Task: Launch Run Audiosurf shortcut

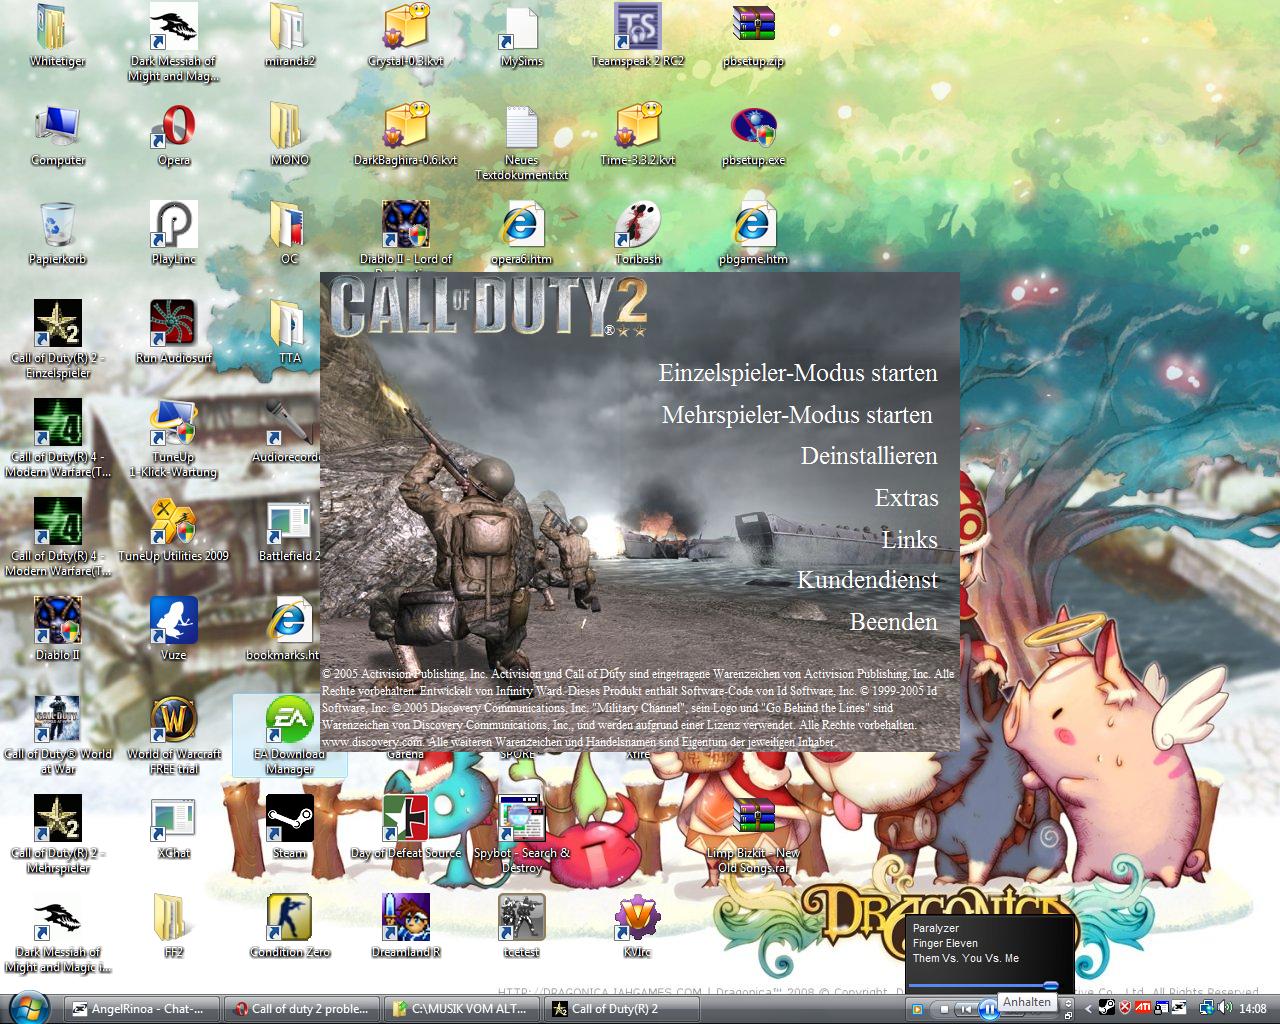Action: 173,333
